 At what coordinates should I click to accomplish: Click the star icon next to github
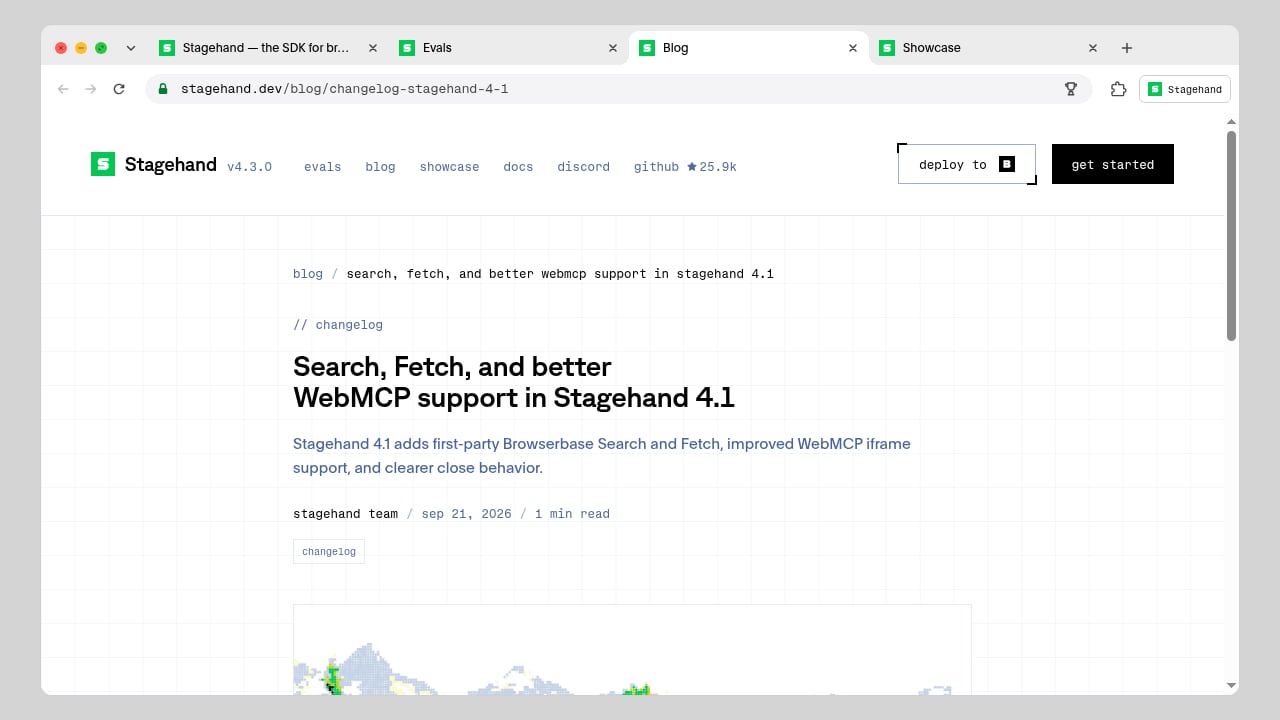[x=692, y=167]
